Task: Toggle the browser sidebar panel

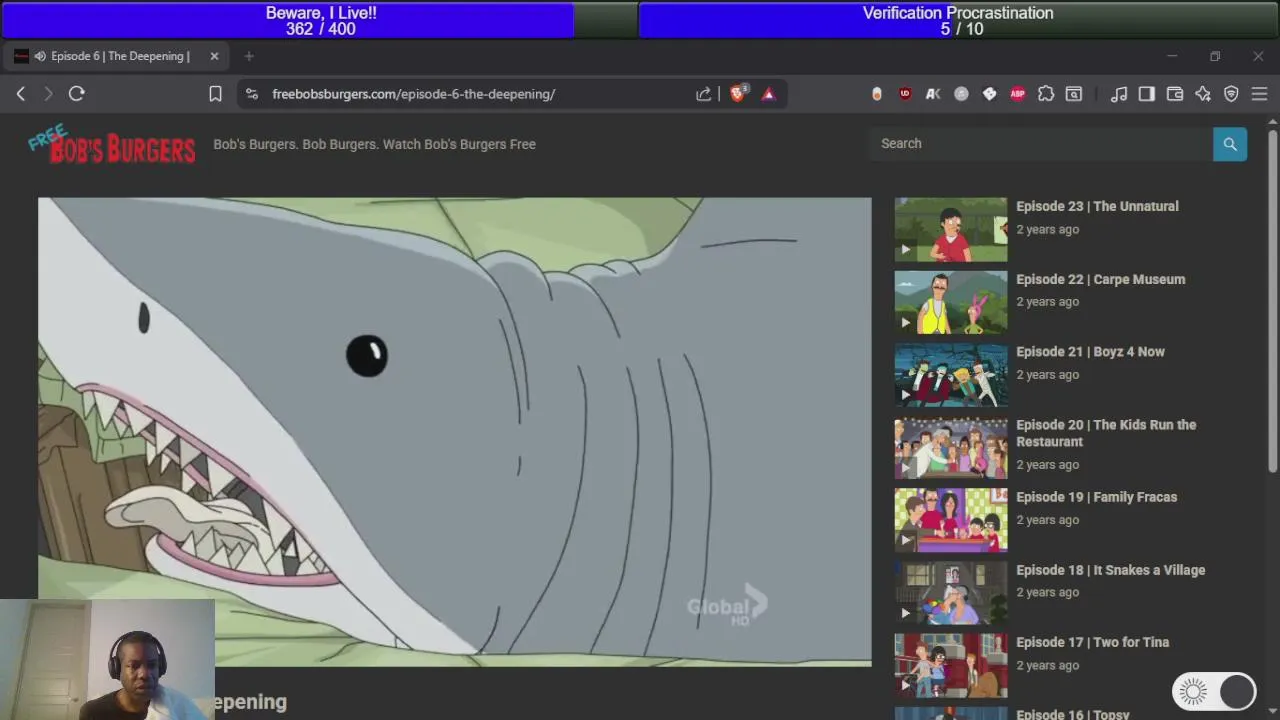Action: [x=1147, y=94]
